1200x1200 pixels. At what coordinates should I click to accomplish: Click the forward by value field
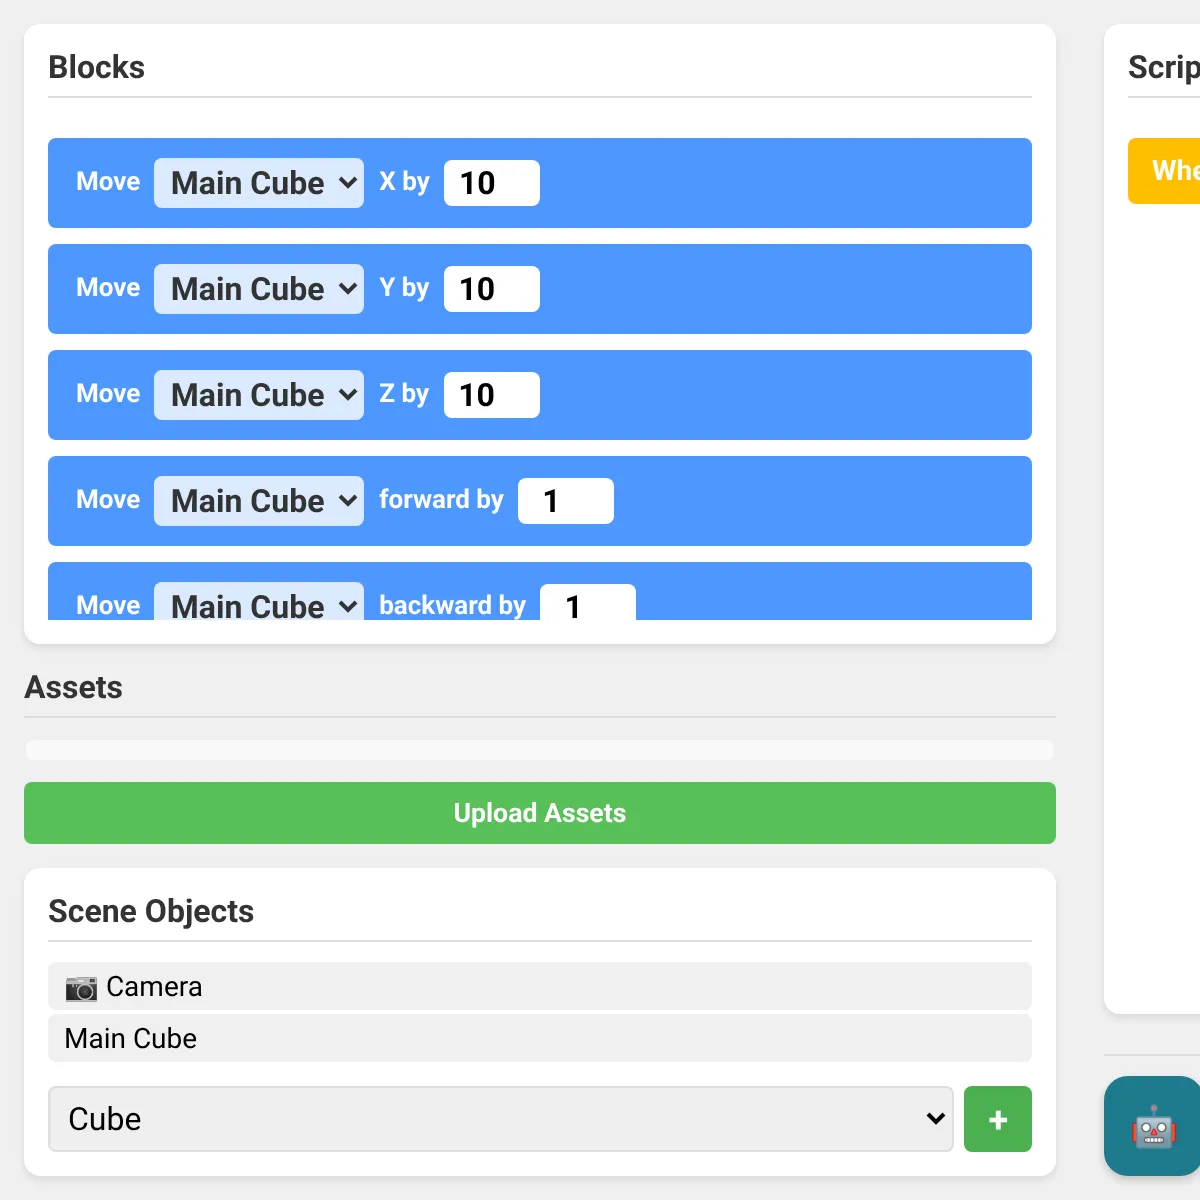click(566, 501)
